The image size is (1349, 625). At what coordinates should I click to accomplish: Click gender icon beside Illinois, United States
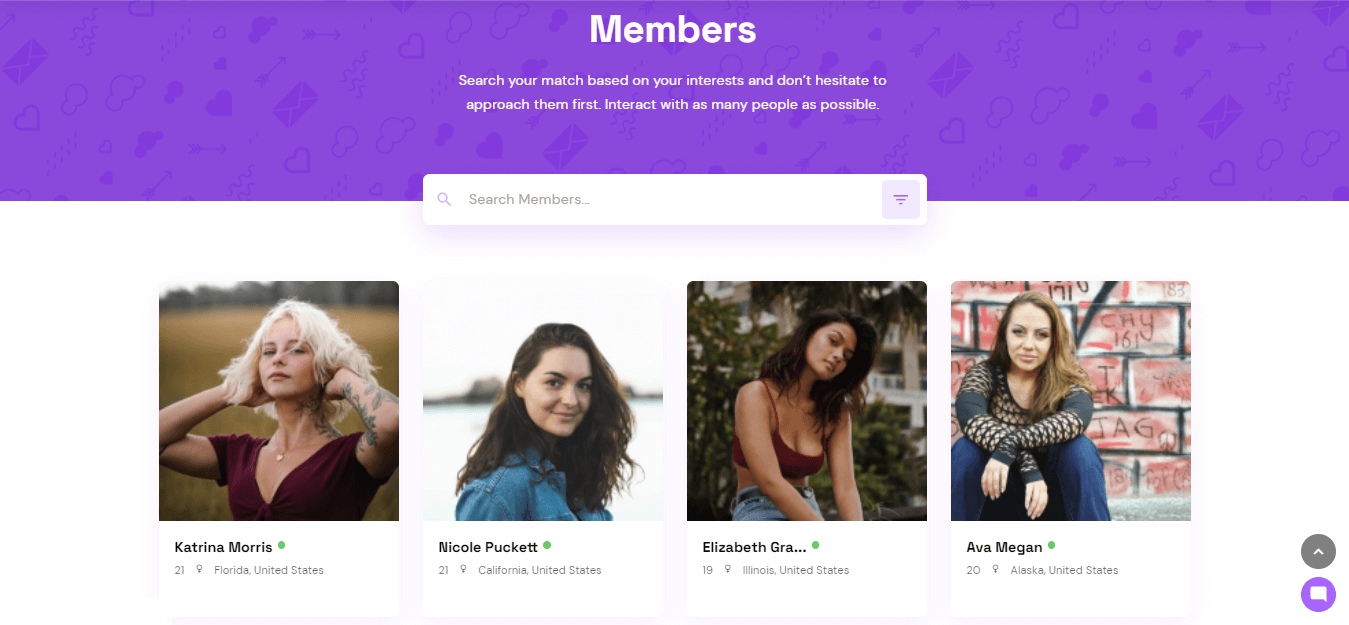(727, 570)
